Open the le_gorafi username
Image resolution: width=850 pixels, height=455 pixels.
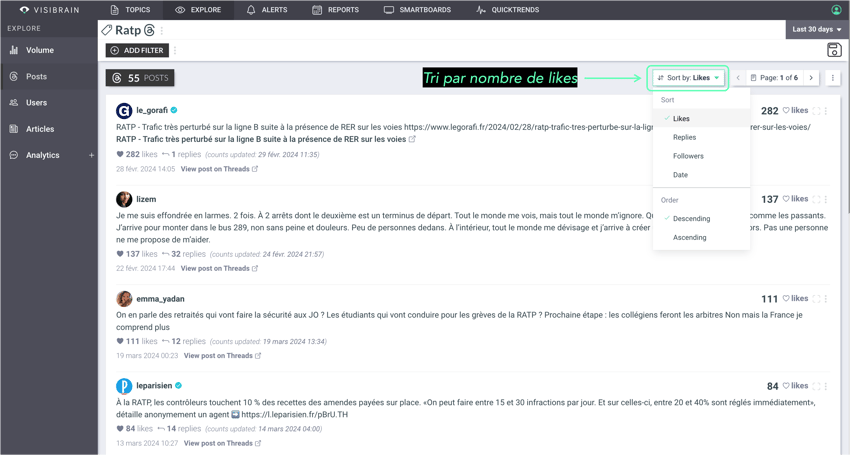pos(152,110)
